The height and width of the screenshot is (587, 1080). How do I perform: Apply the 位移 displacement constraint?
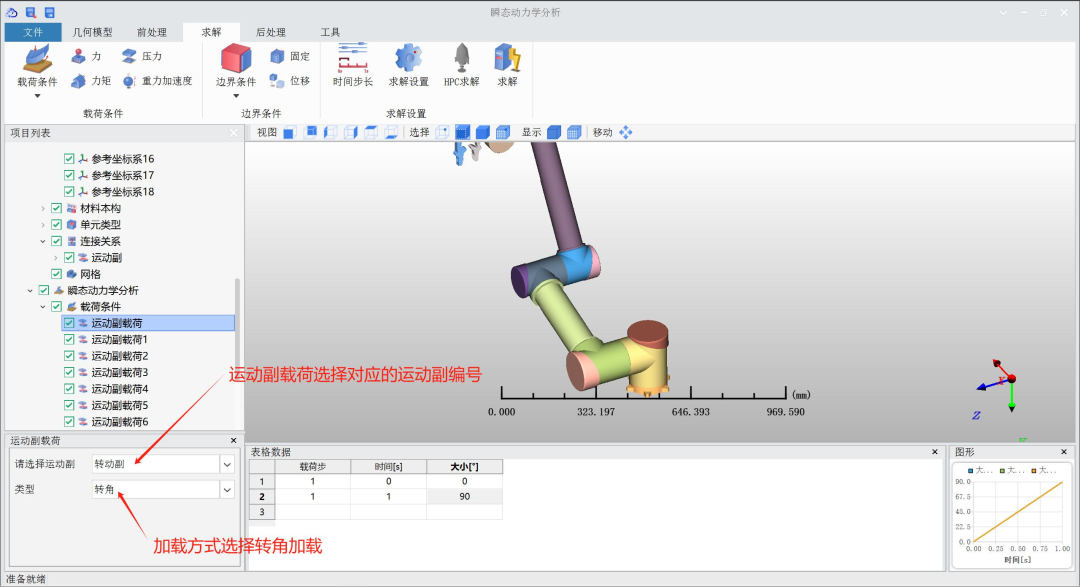pos(289,81)
